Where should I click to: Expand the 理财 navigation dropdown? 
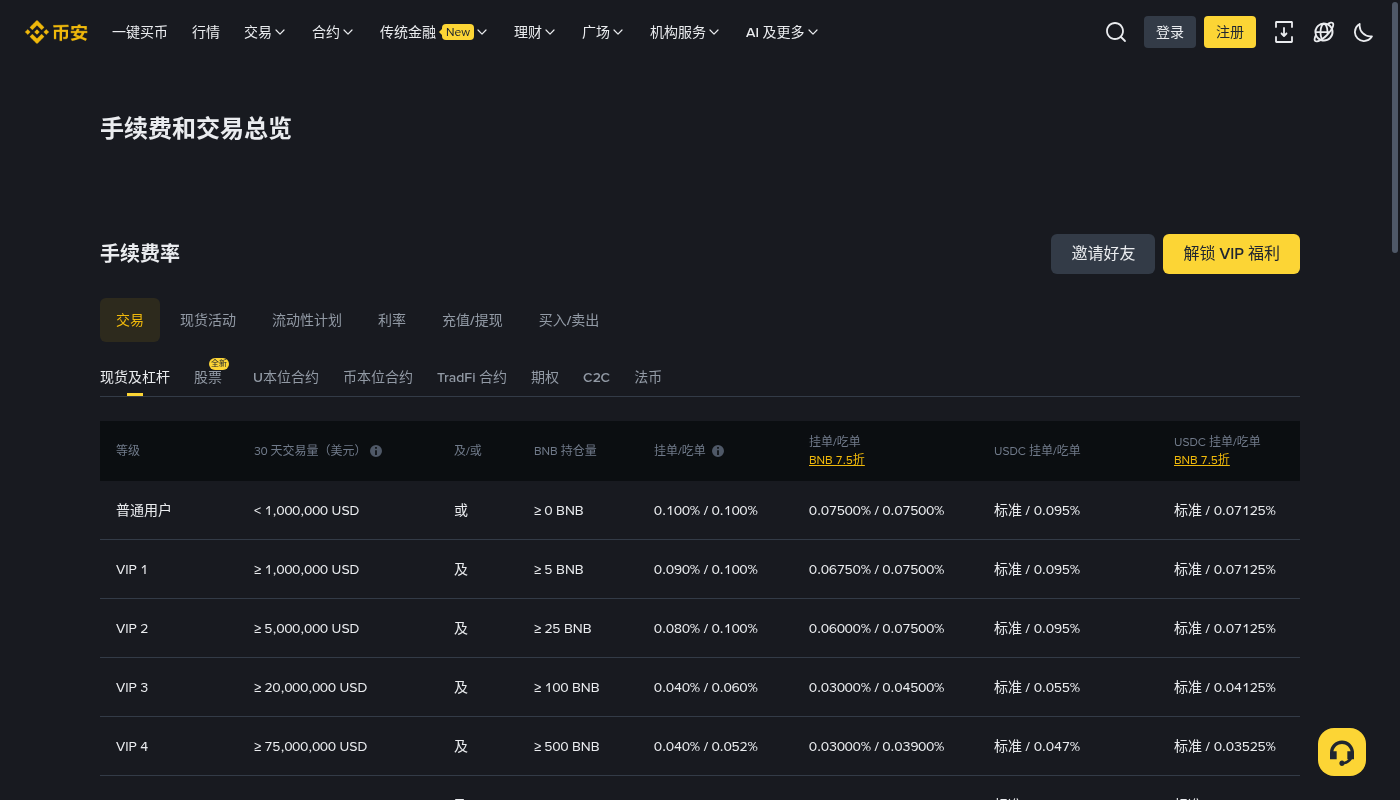pyautogui.click(x=535, y=32)
